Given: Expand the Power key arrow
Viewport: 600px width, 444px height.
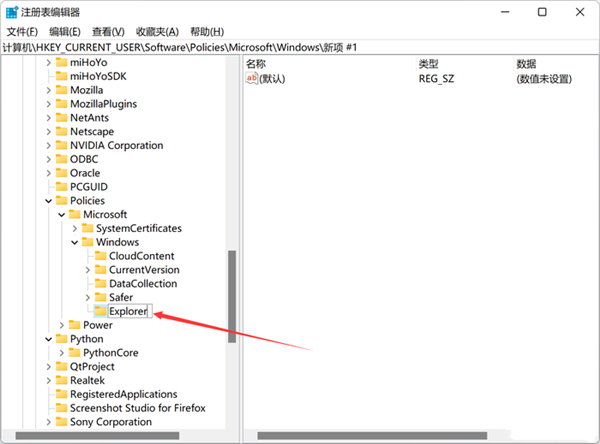Looking at the screenshot, I should click(61, 325).
